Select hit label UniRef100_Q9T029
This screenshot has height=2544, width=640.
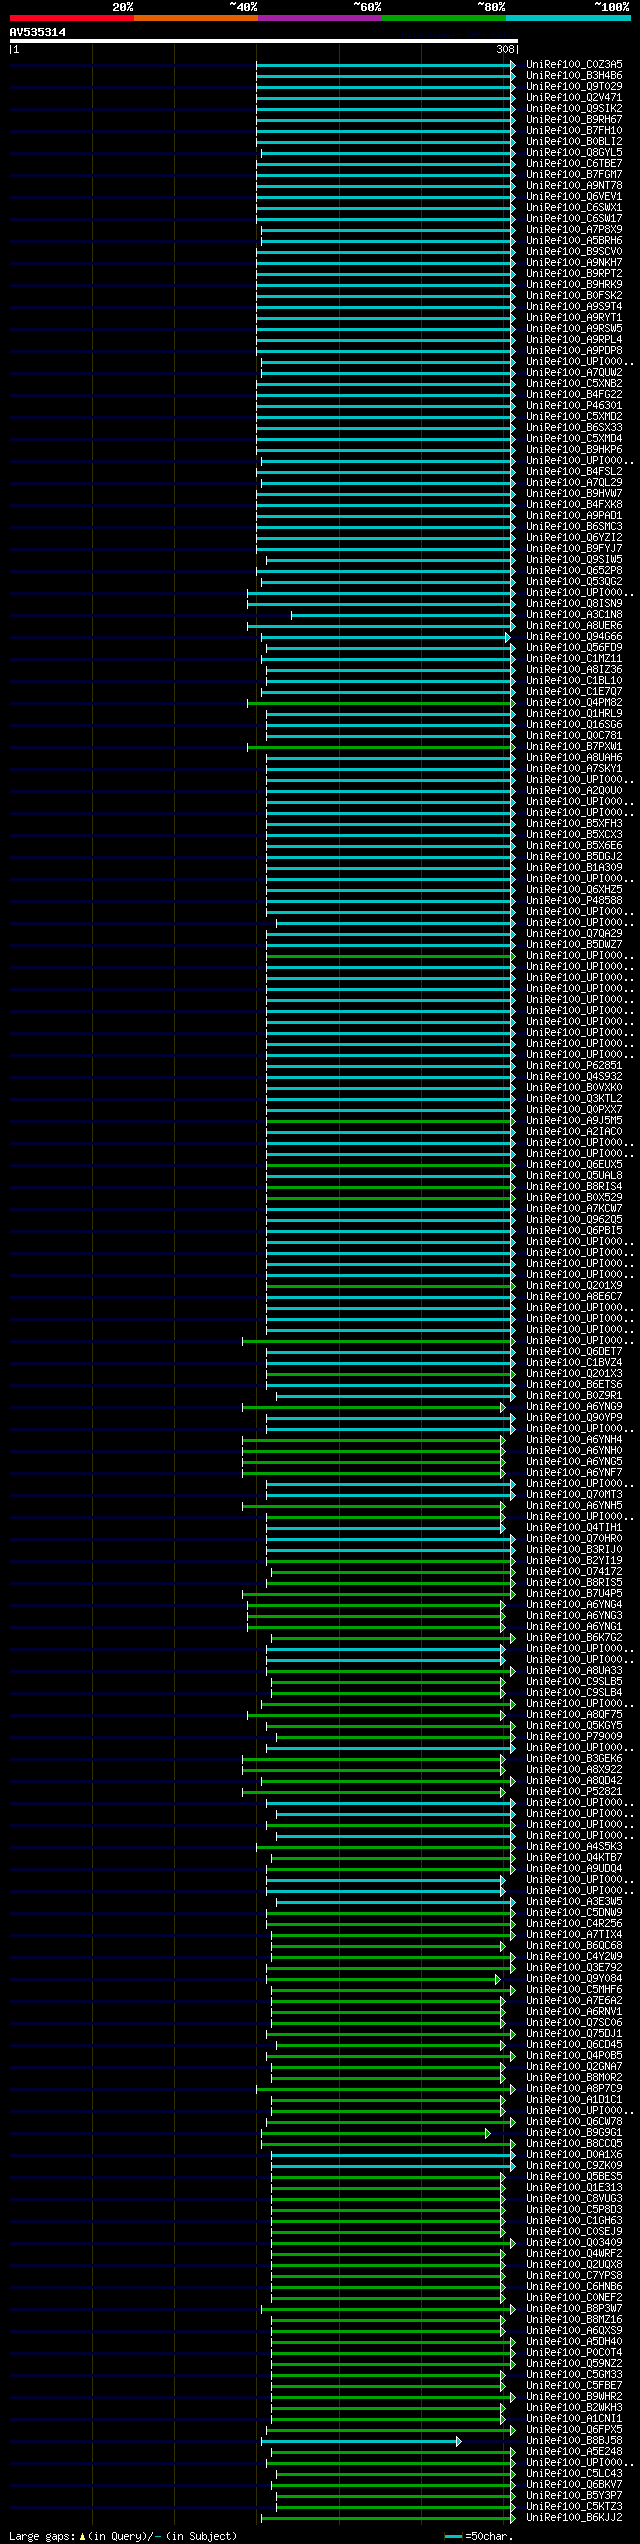(574, 87)
